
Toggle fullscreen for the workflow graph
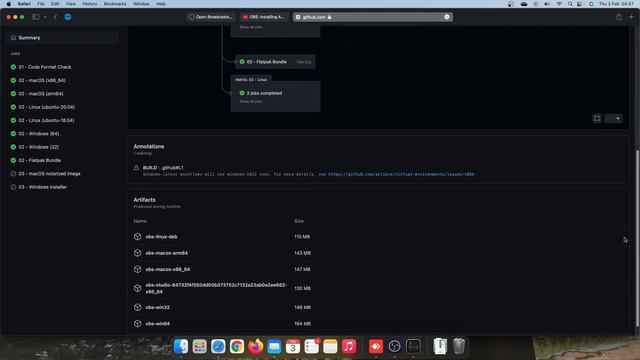[x=597, y=118]
